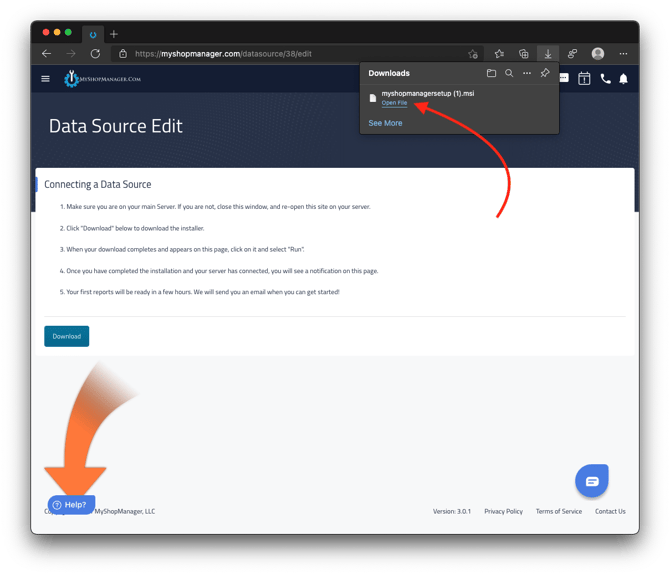Open the Privacy Policy footer link
Screen dimensions: 670x575
click(x=503, y=511)
